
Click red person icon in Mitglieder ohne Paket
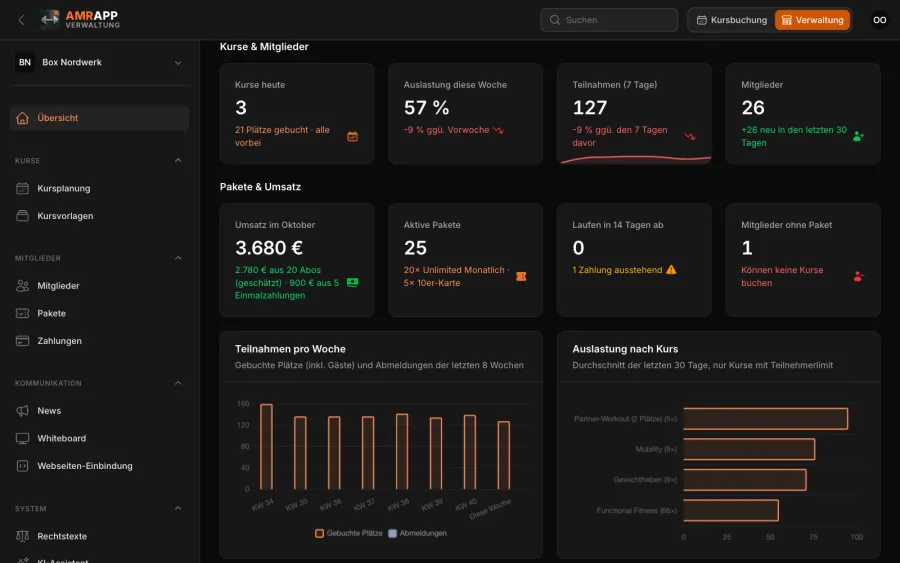858,277
